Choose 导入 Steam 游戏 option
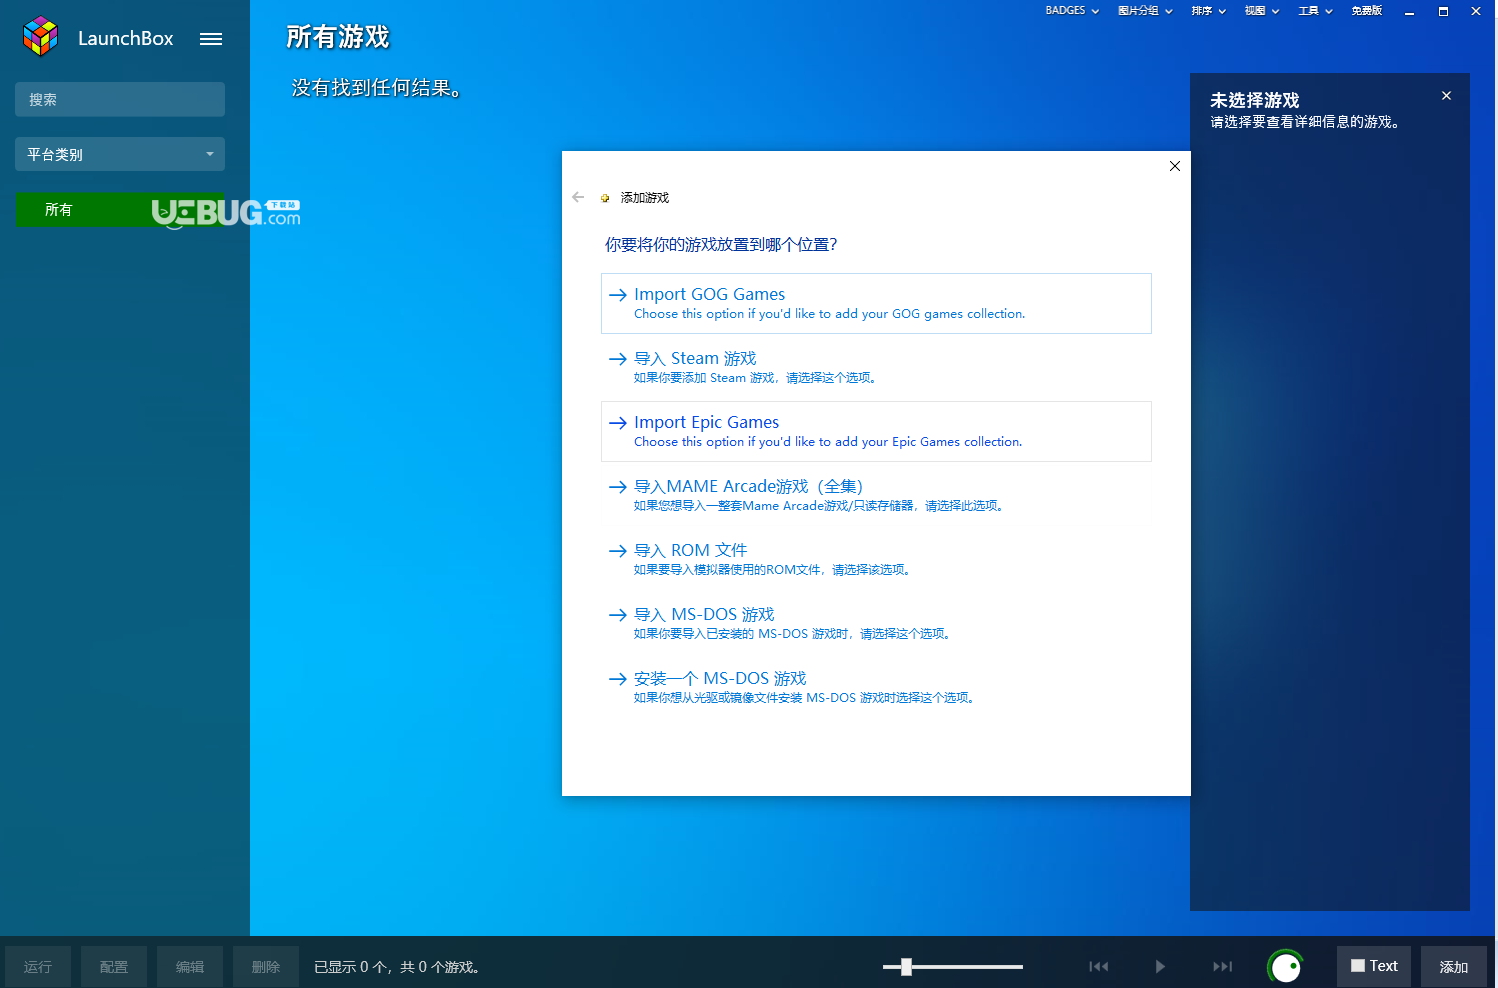Screen dimensions: 1498x988 876,367
